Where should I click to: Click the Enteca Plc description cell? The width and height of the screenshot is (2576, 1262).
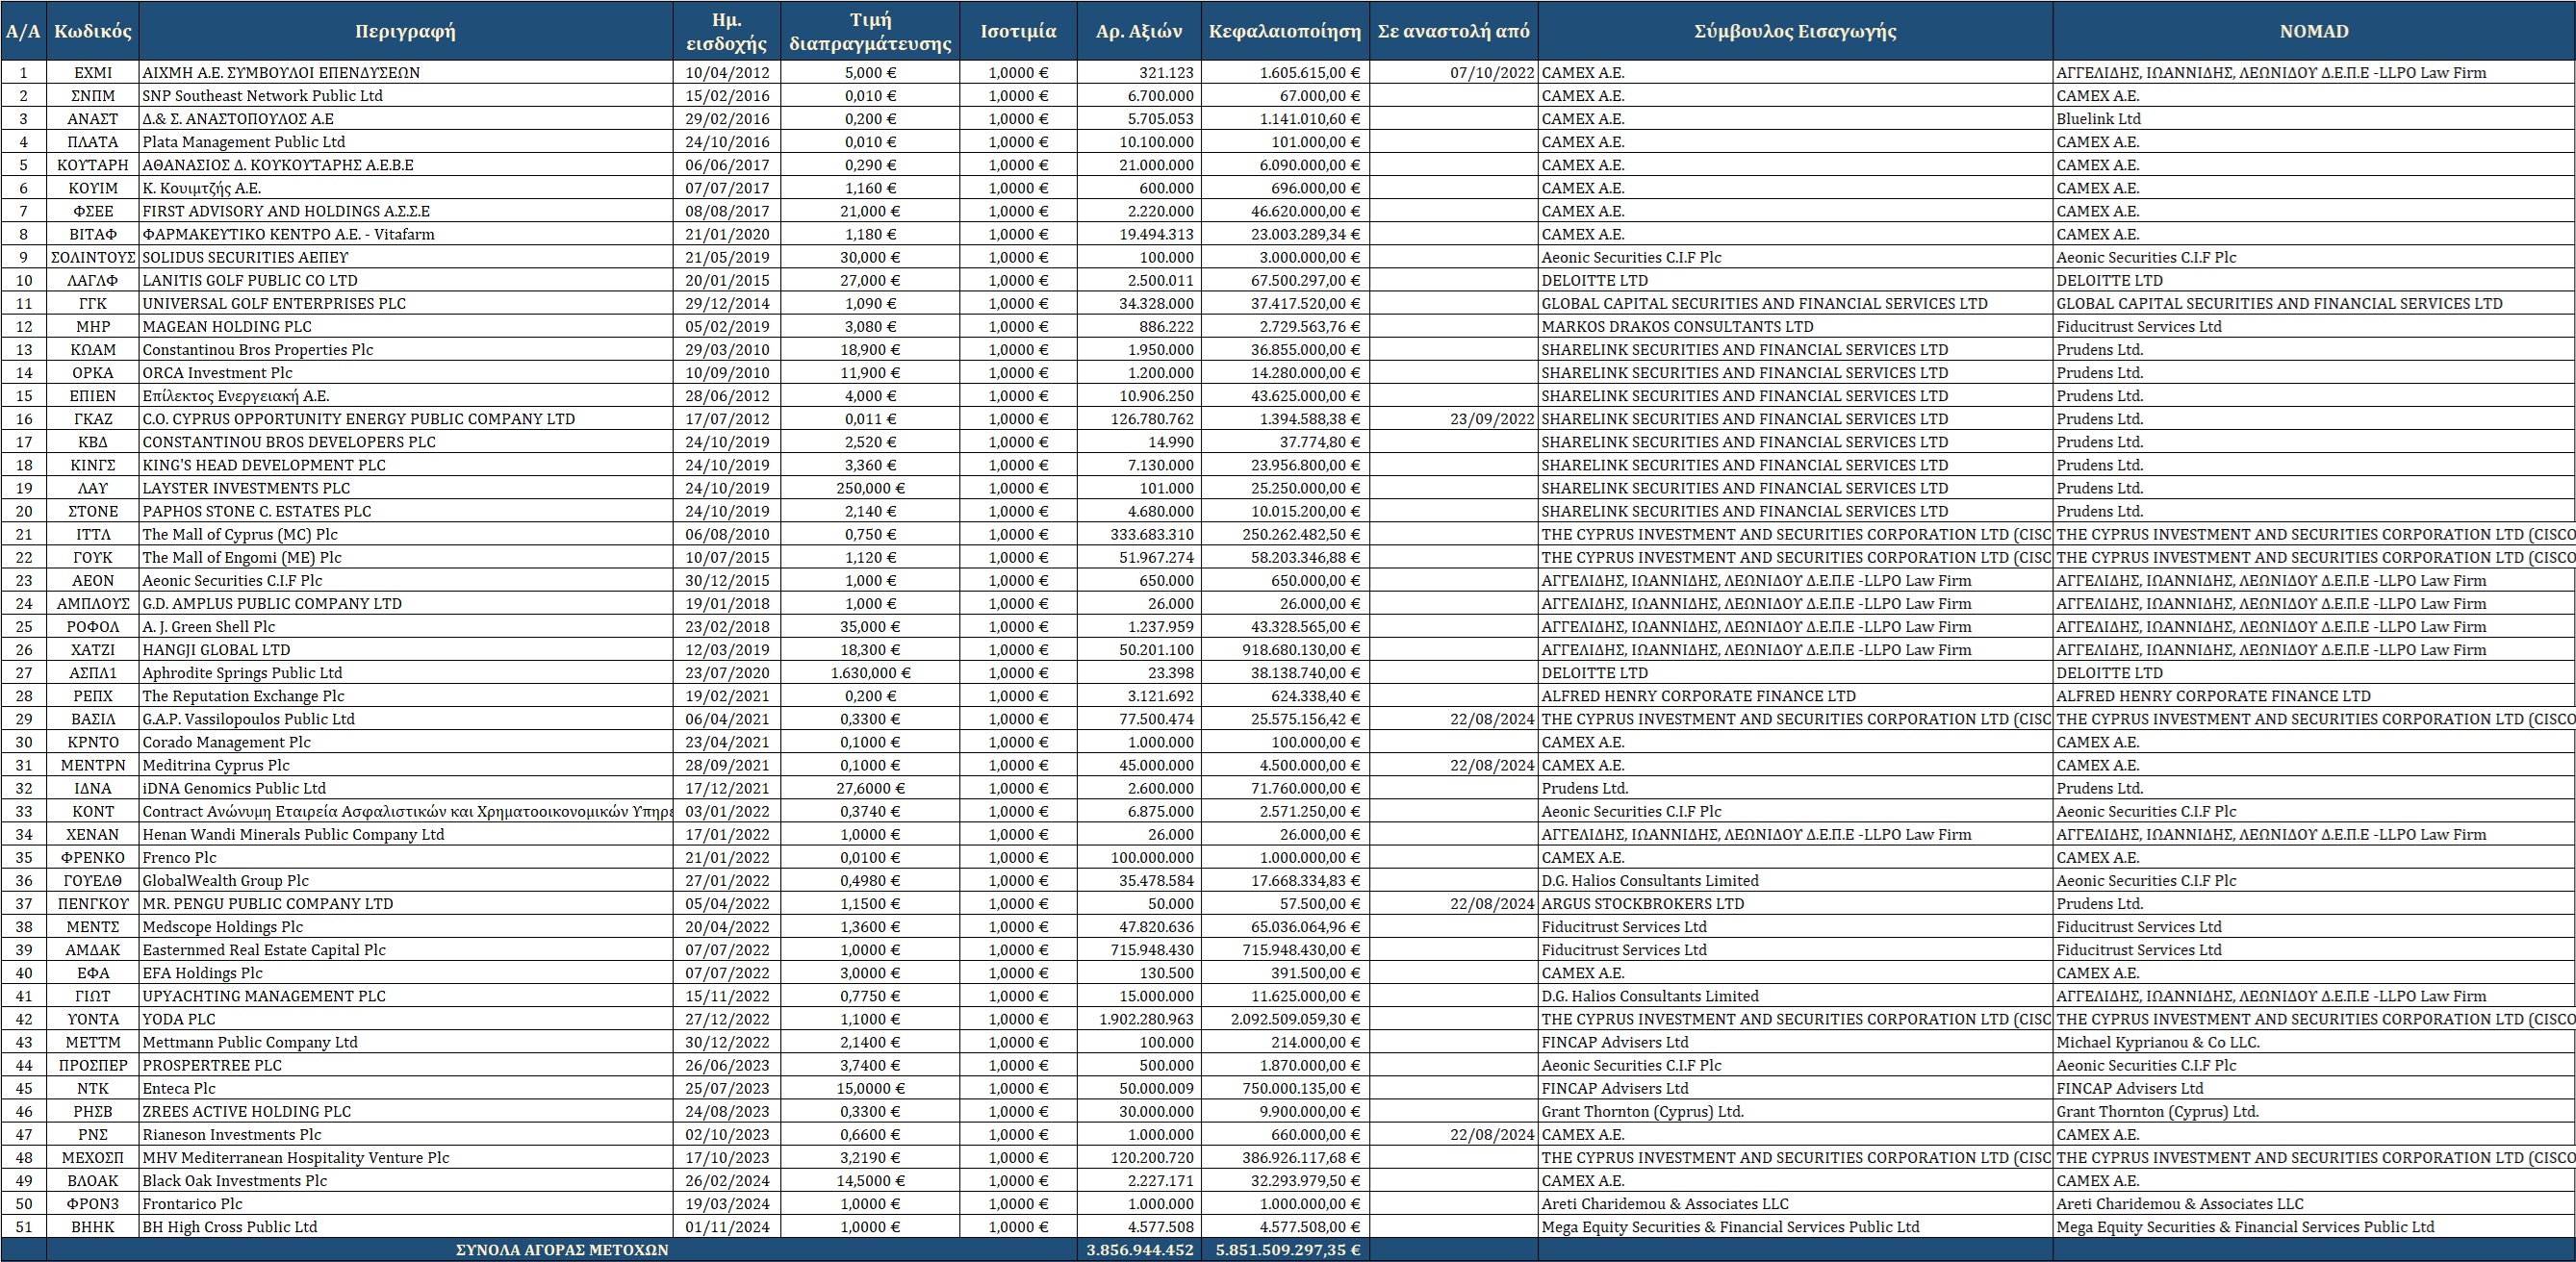point(405,1089)
